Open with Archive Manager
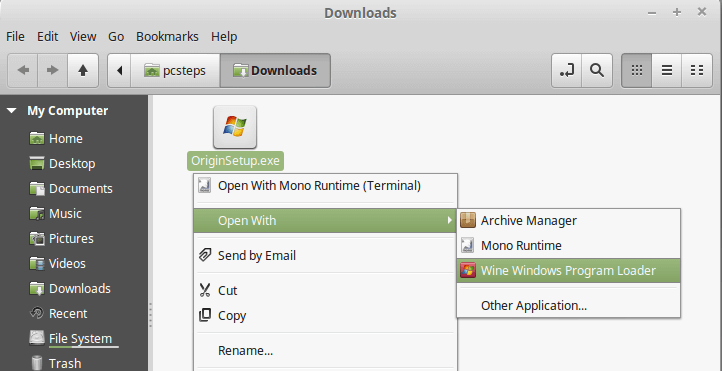 point(569,220)
